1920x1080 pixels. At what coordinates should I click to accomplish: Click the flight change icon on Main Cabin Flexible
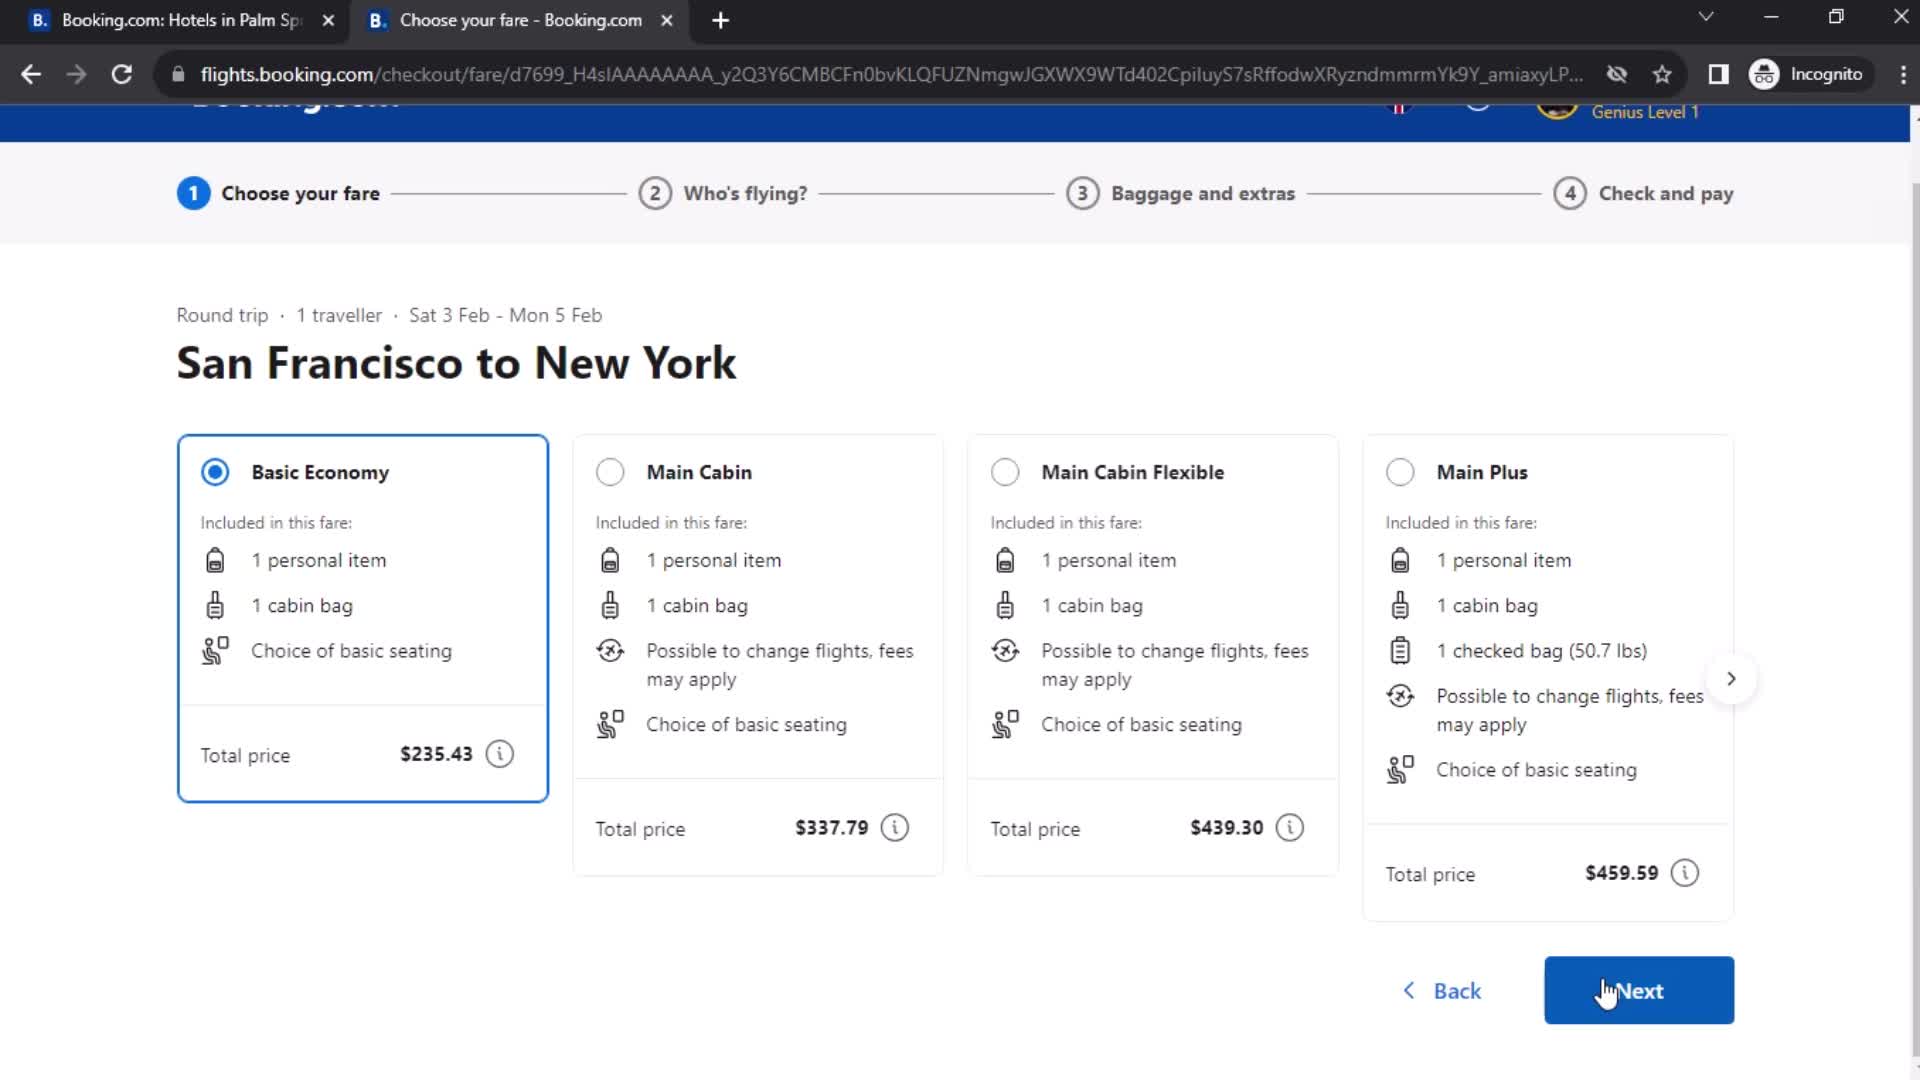[x=1006, y=650]
